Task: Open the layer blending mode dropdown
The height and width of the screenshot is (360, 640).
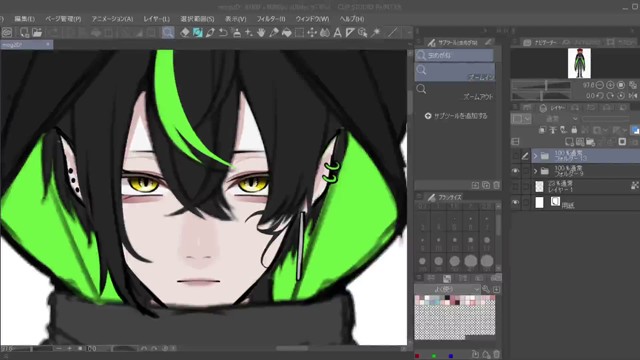Action: [558, 119]
